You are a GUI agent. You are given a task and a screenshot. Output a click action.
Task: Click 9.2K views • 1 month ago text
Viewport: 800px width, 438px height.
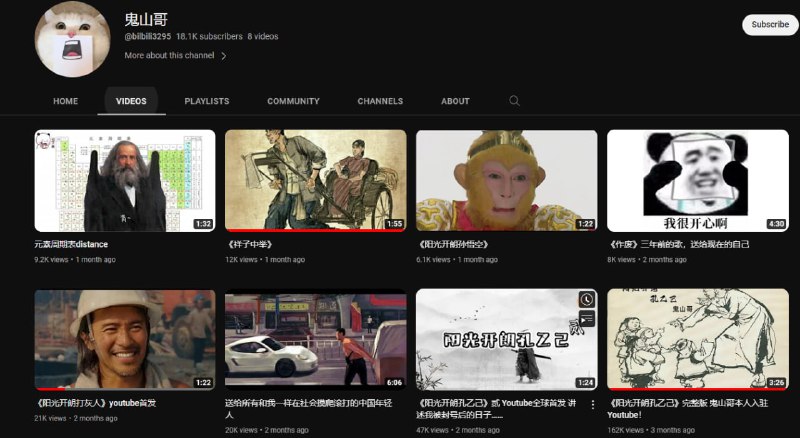pos(75,259)
